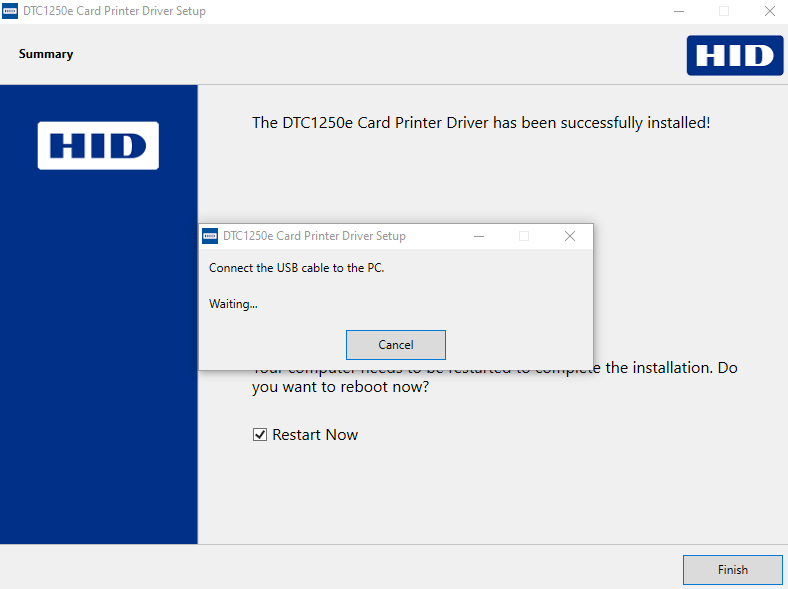Click the successfully installed message text
Screen dimensions: 788x589
pyautogui.click(x=481, y=123)
